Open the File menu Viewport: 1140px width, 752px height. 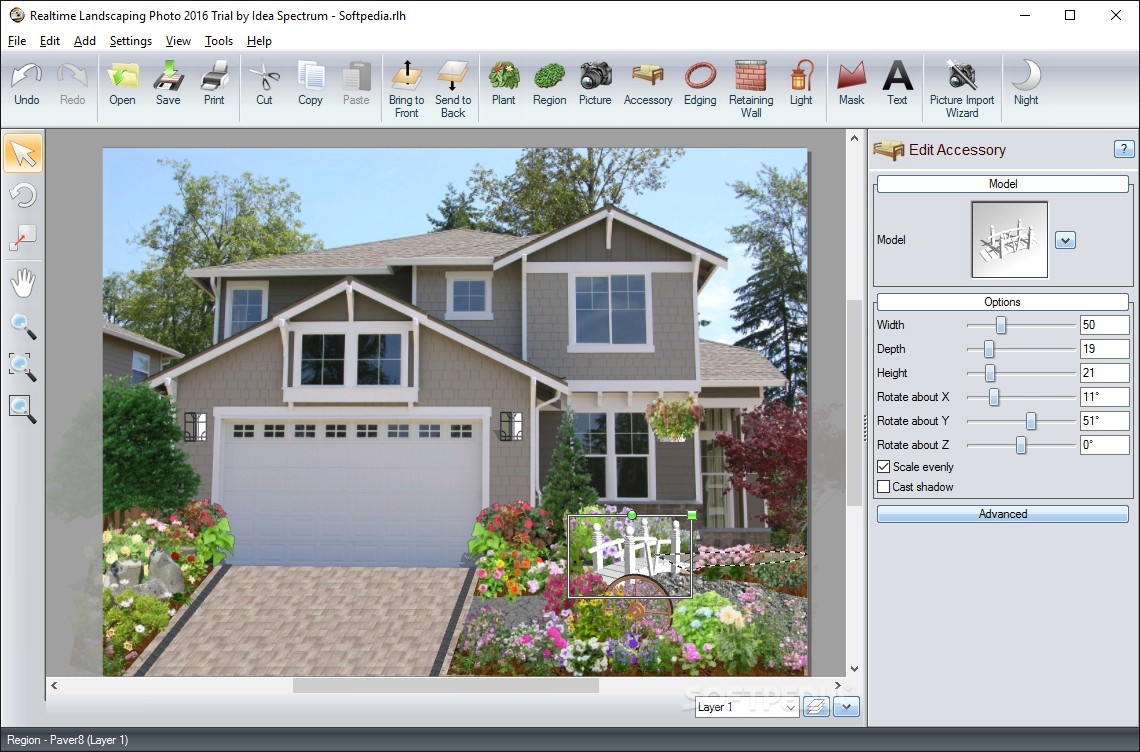(17, 41)
